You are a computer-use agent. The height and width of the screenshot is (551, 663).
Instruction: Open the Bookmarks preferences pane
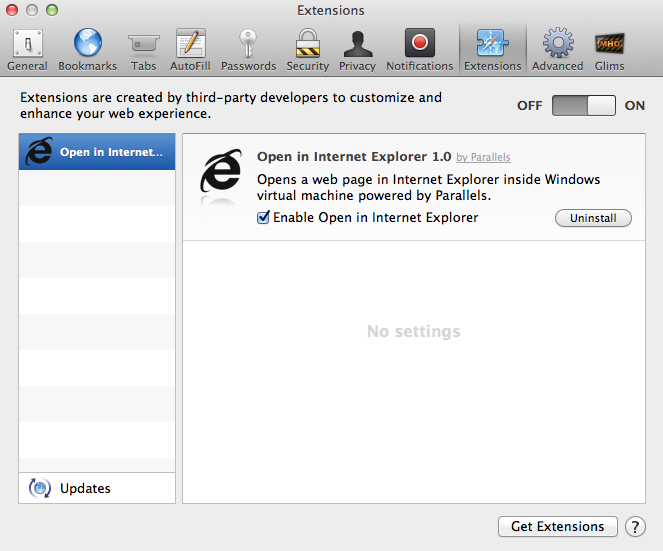pos(88,50)
